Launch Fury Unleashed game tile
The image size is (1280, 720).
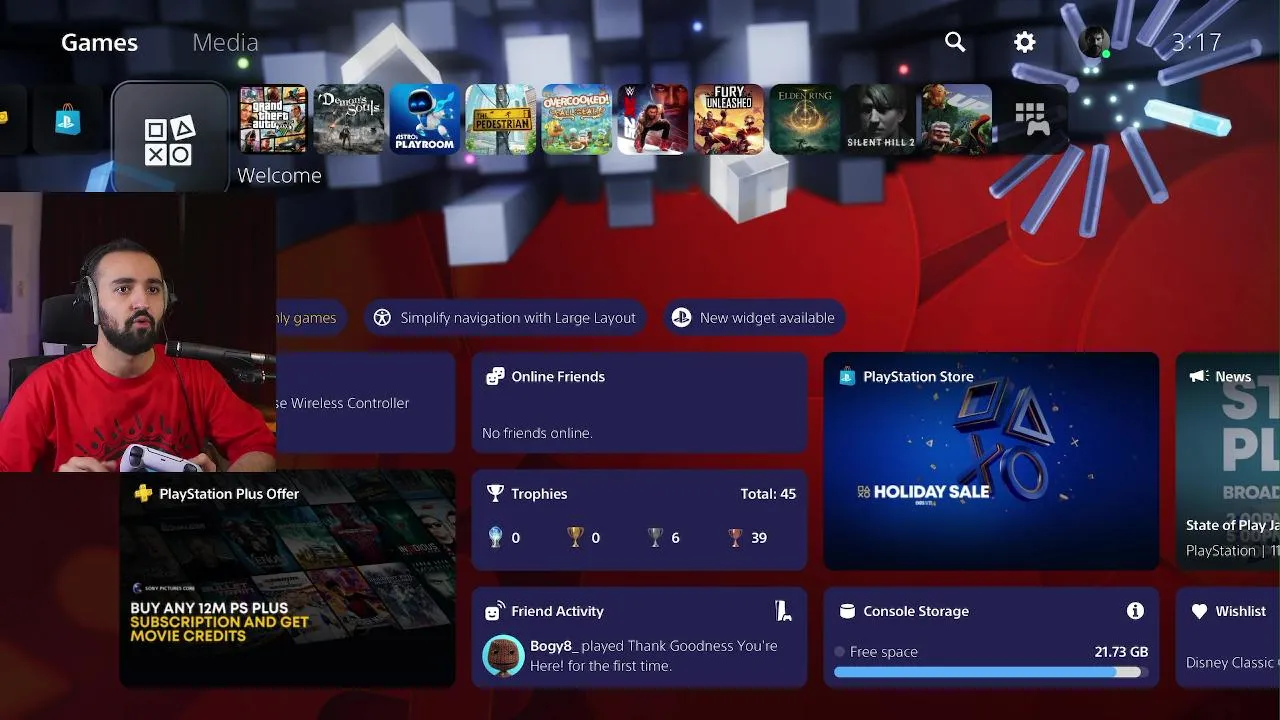pyautogui.click(x=729, y=119)
